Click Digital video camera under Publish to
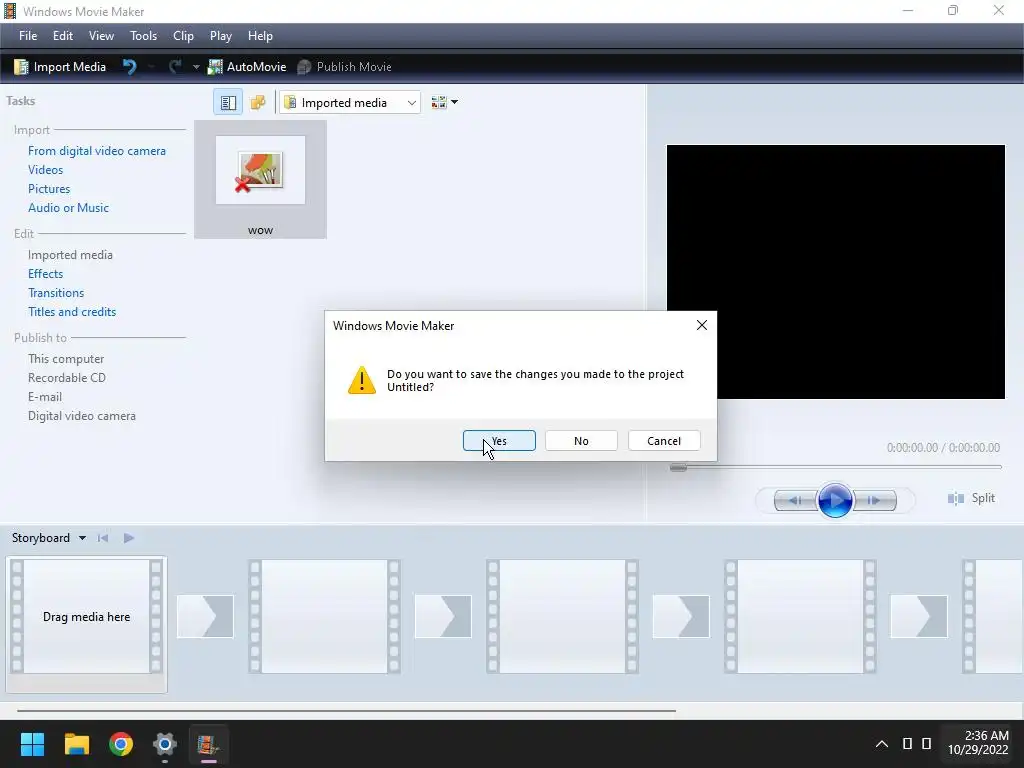Image resolution: width=1024 pixels, height=768 pixels. (82, 415)
